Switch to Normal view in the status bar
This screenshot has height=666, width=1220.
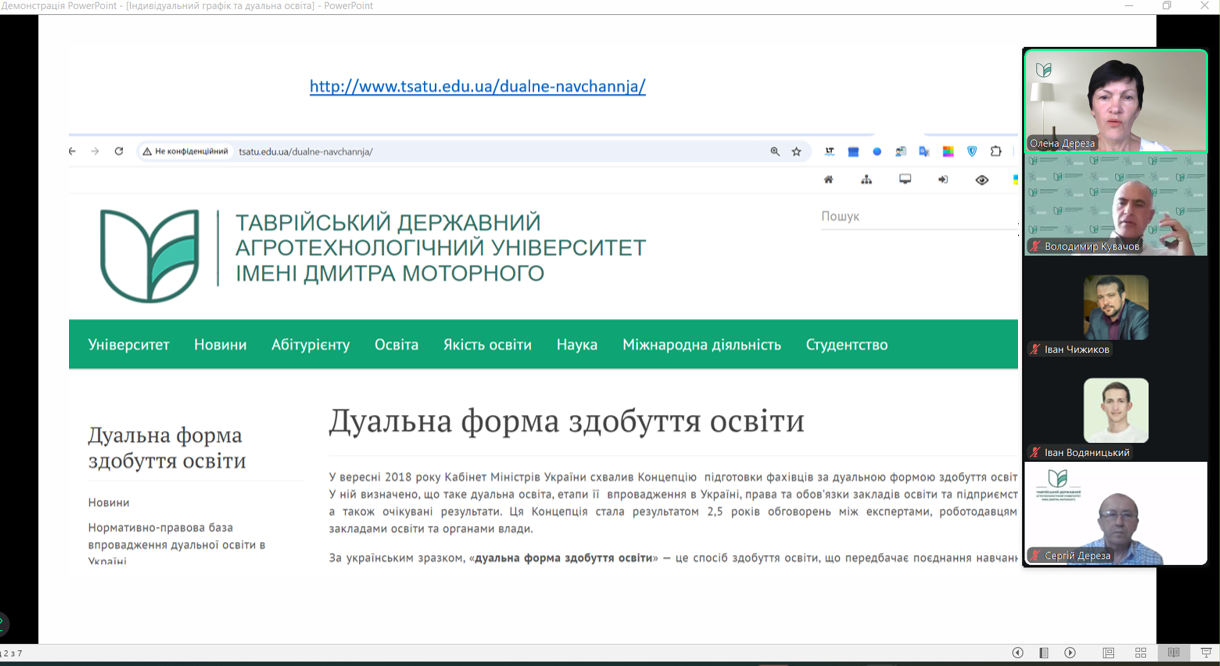coord(1108,653)
